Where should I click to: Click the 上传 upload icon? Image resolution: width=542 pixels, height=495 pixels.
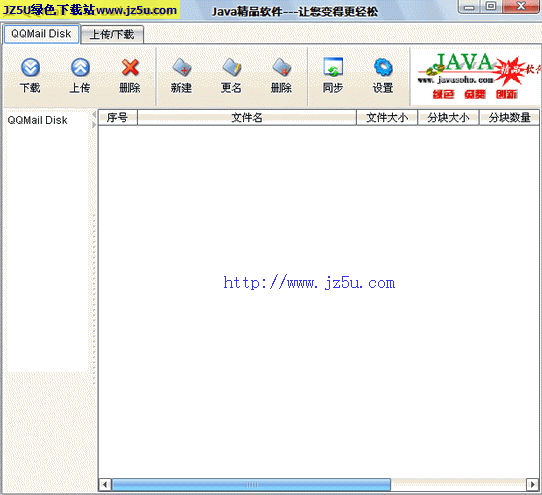80,67
